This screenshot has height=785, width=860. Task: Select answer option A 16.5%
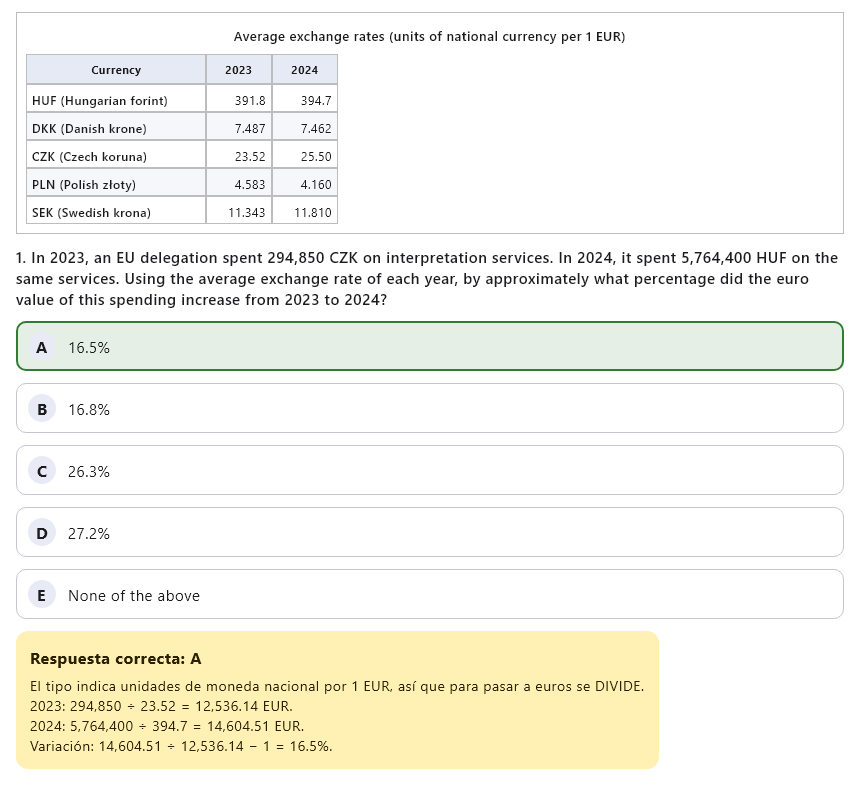click(429, 346)
